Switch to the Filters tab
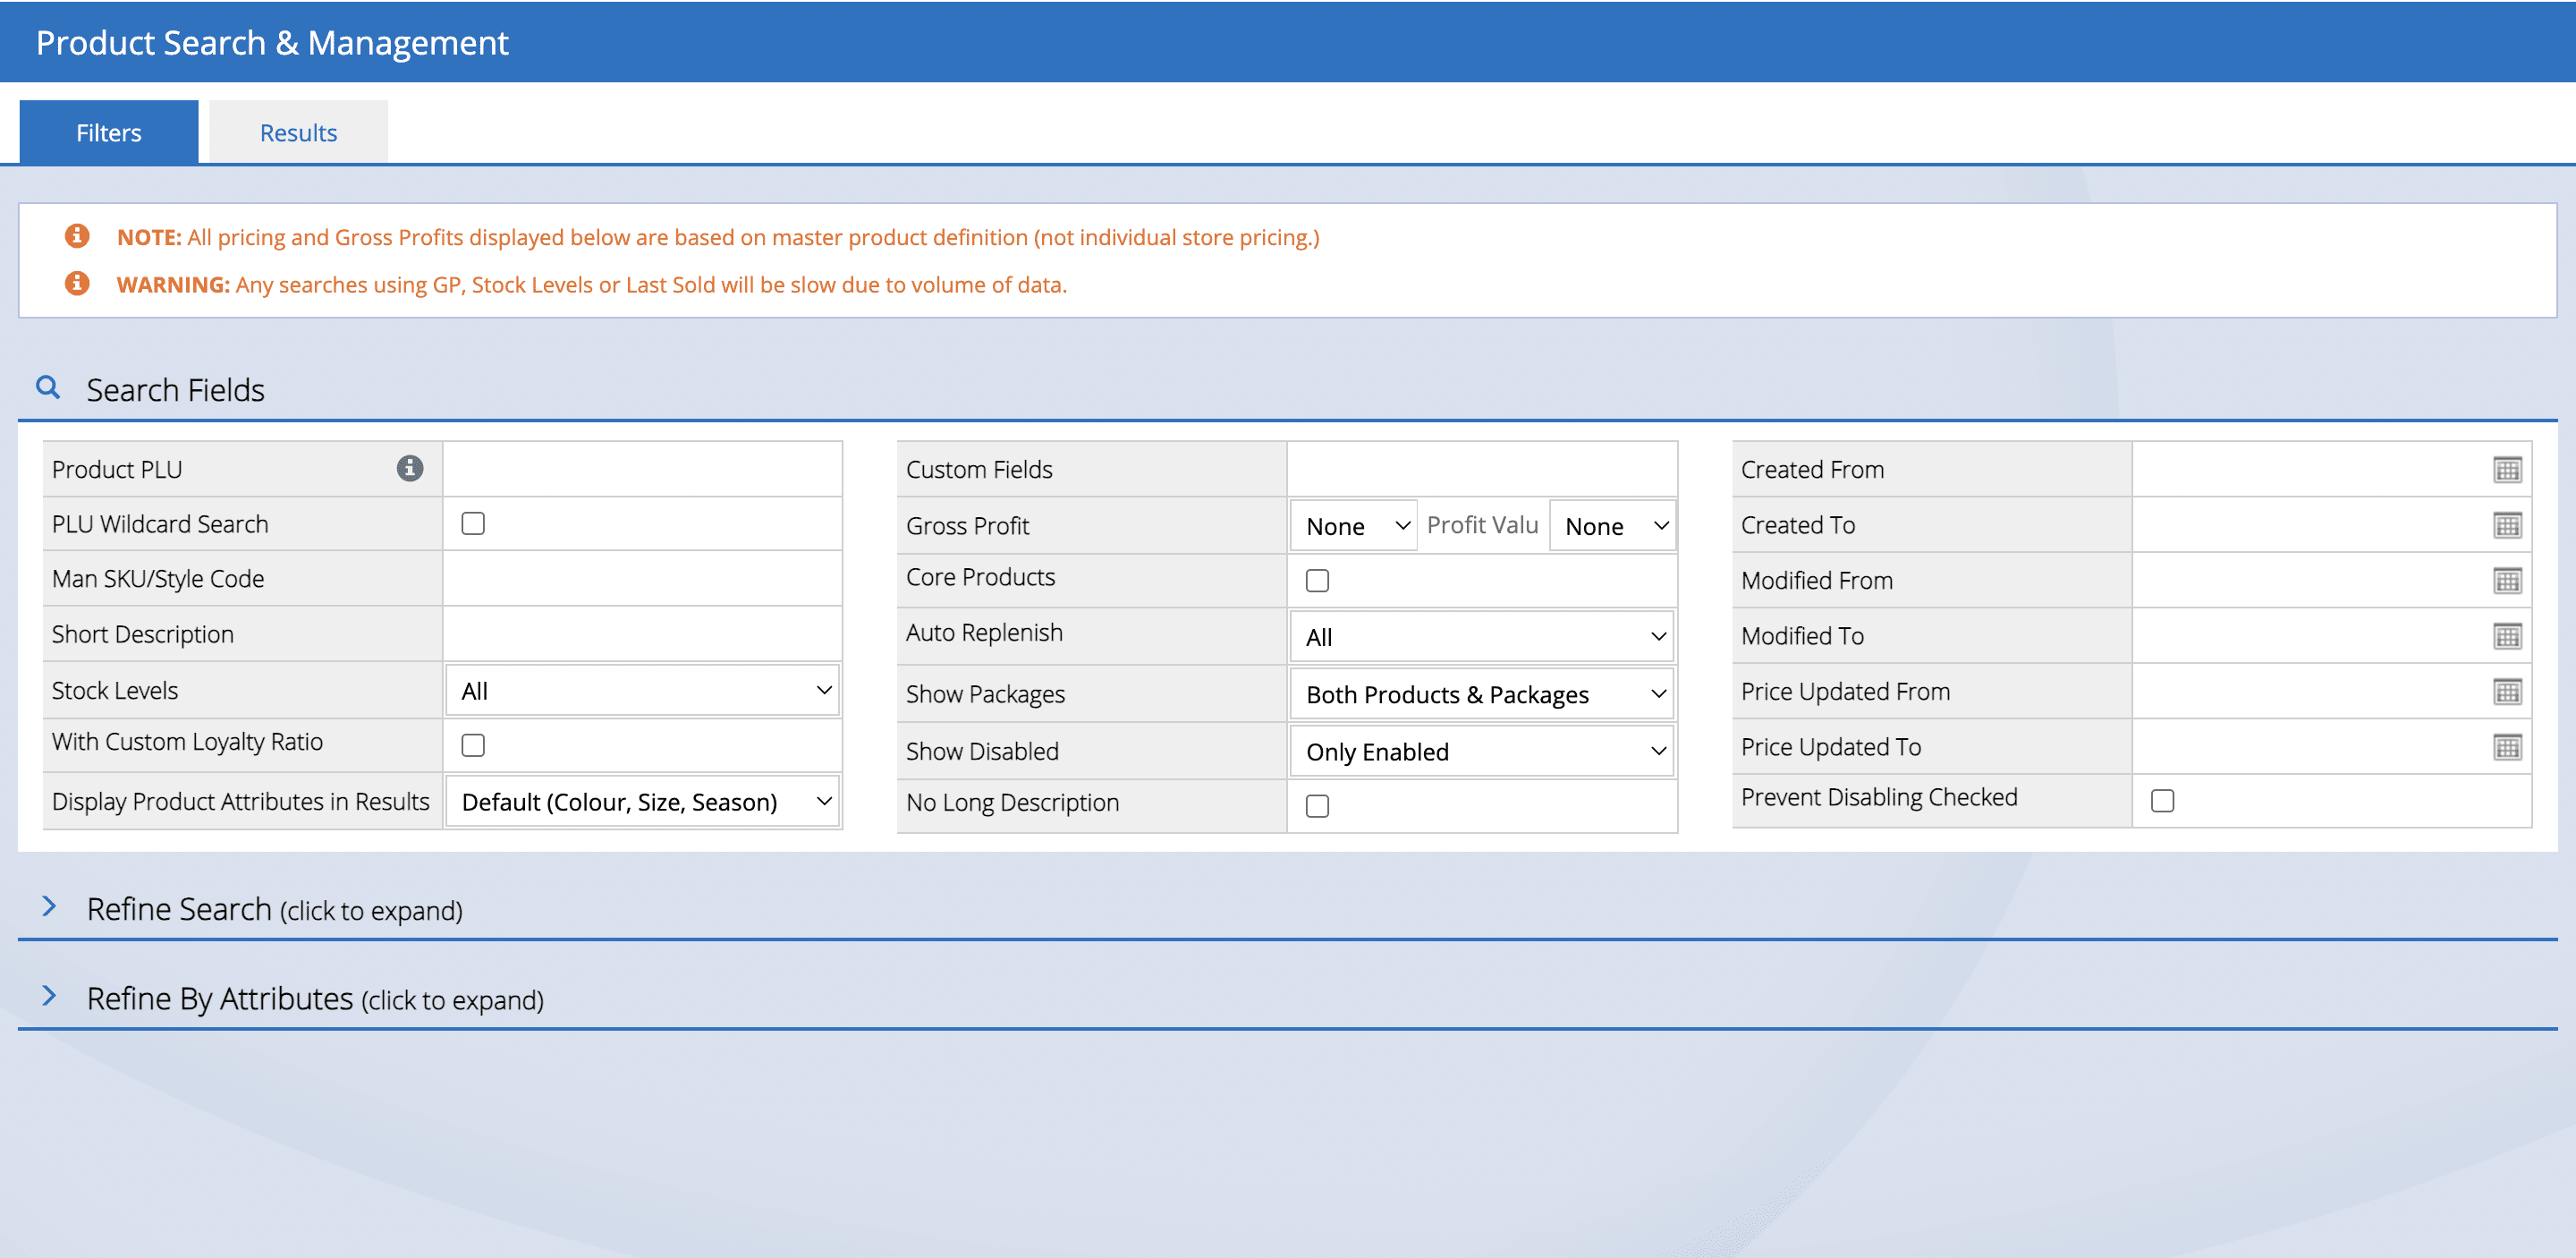This screenshot has height=1258, width=2576. (109, 132)
